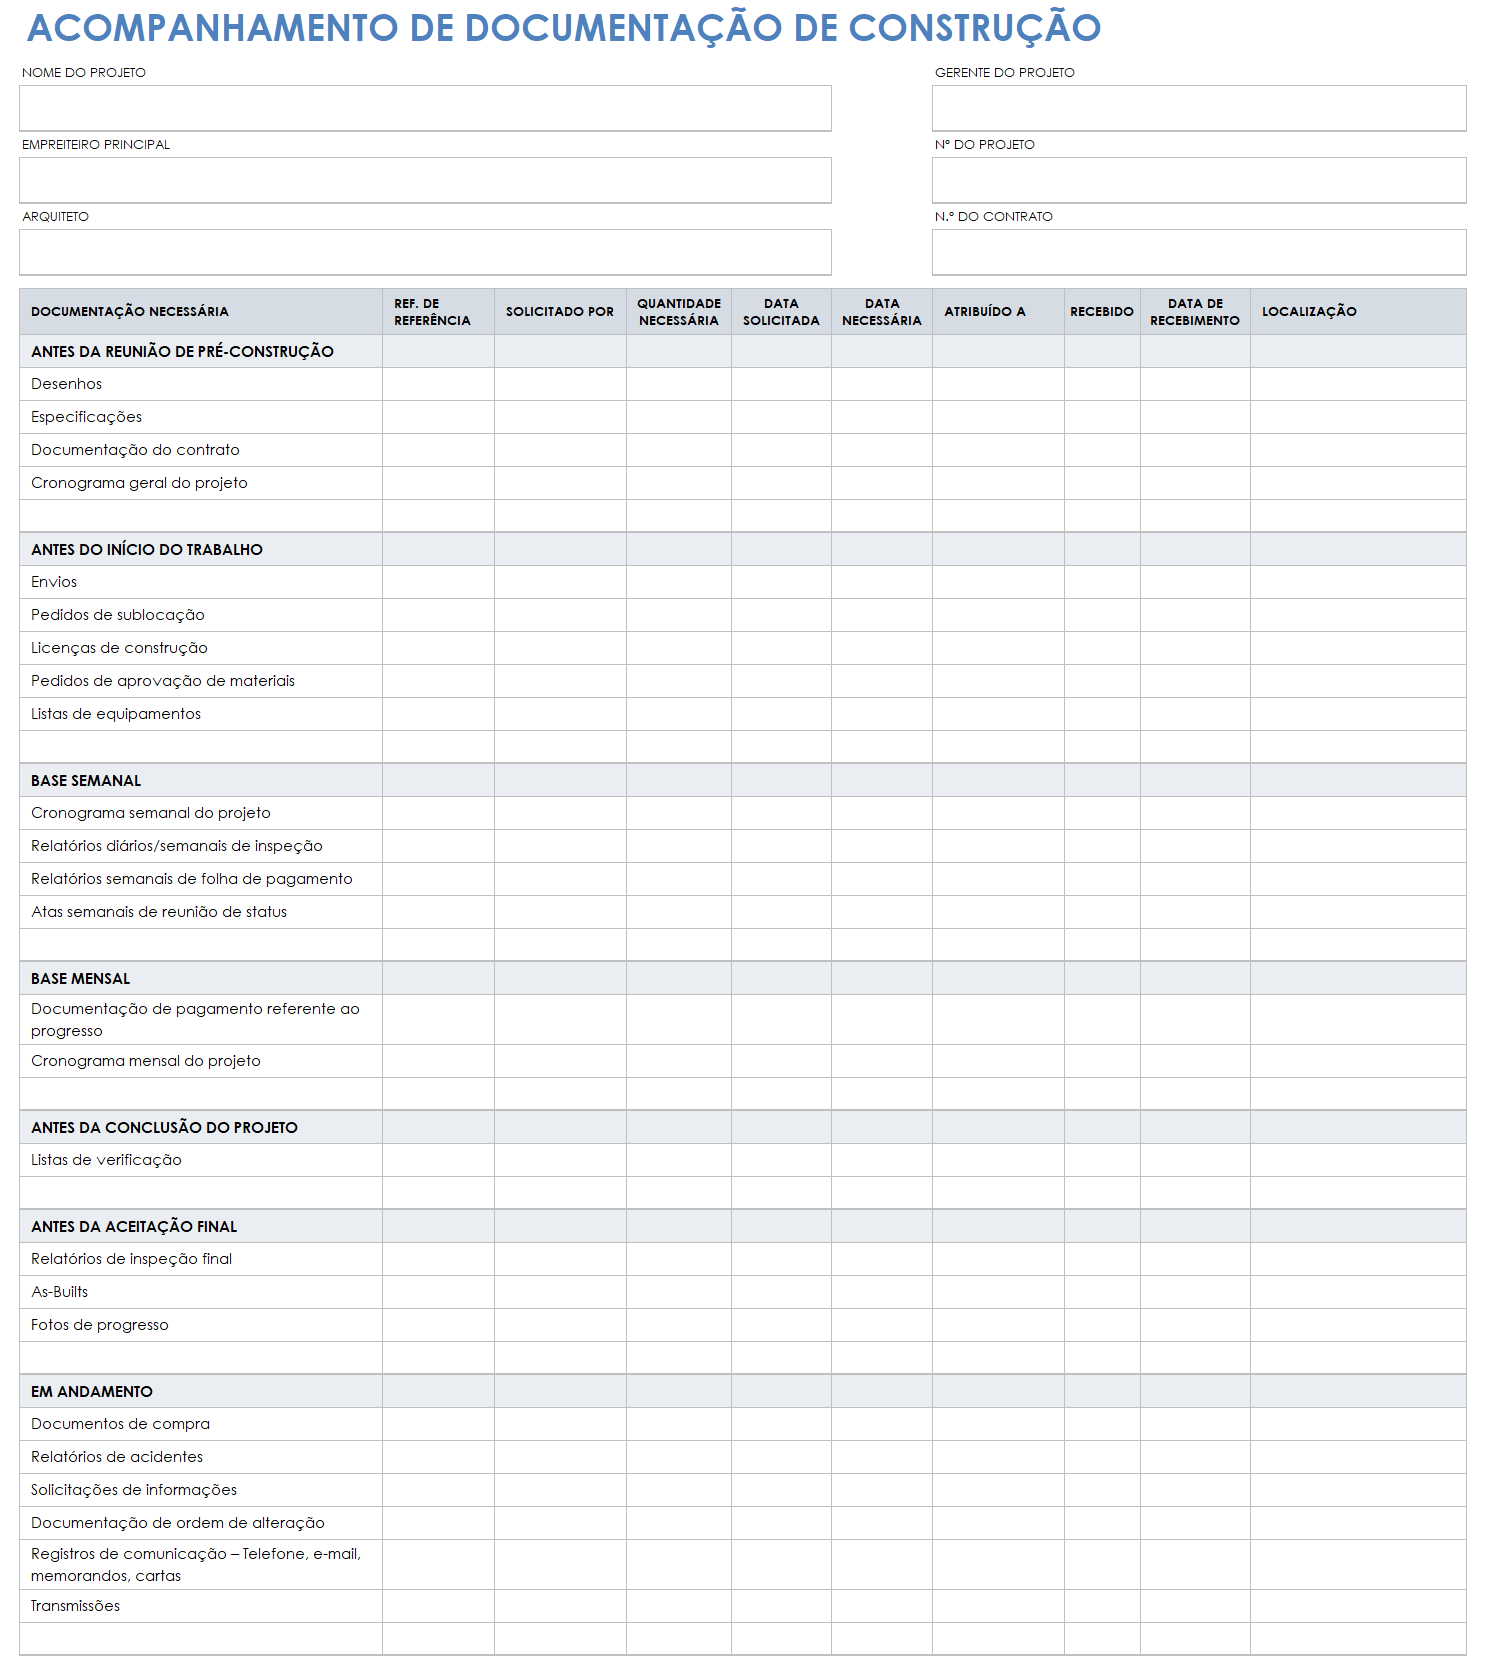The height and width of the screenshot is (1669, 1494).
Task: Select the 'As-Builts' row label
Action: click(59, 1292)
